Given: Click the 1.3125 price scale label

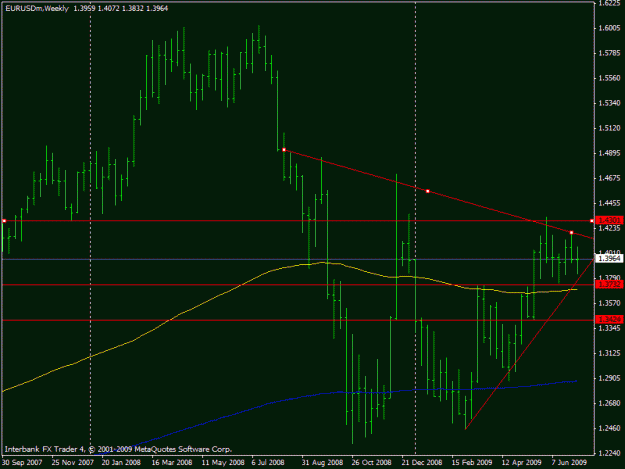Looking at the screenshot, I should pyautogui.click(x=609, y=353).
